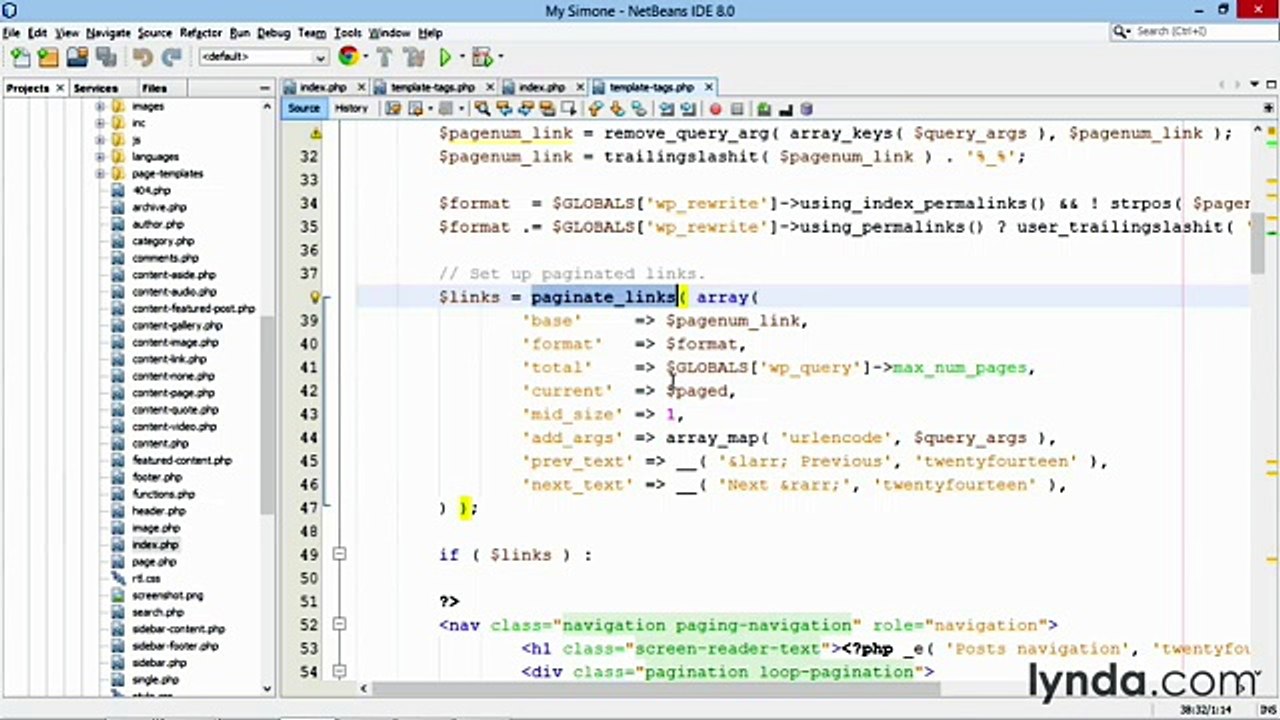Click Stop Macro Recording square icon
This screenshot has height=720, width=1280.
coord(737,108)
